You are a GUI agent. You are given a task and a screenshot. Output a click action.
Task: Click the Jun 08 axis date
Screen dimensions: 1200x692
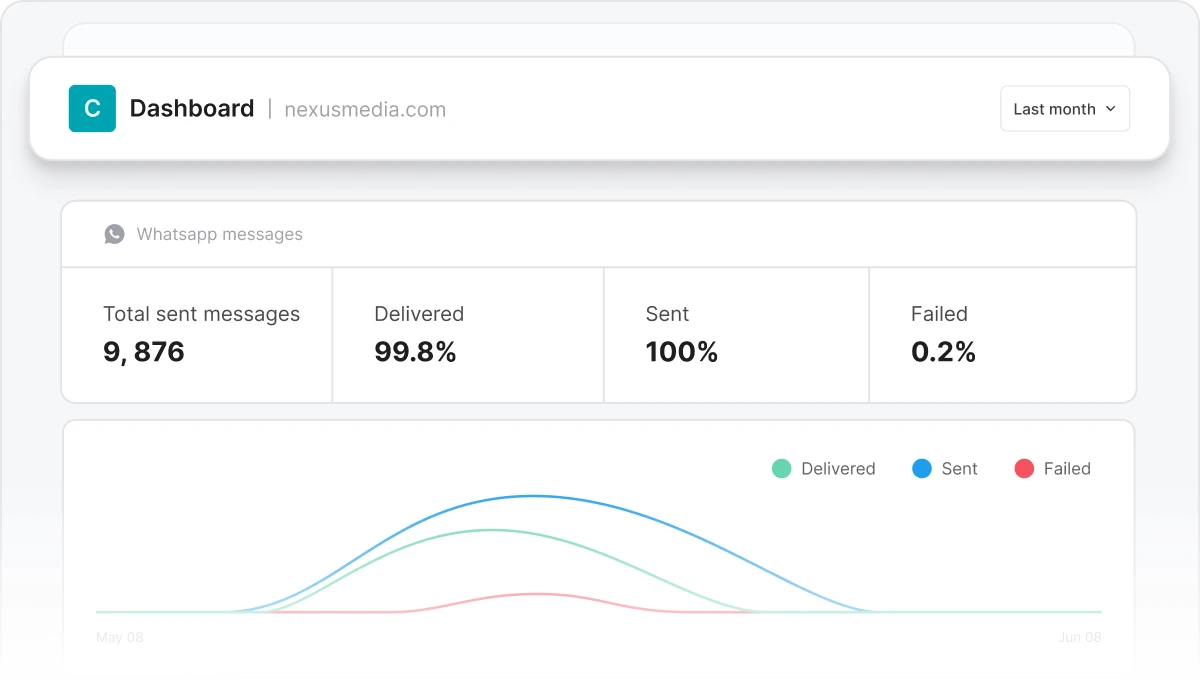(1080, 637)
